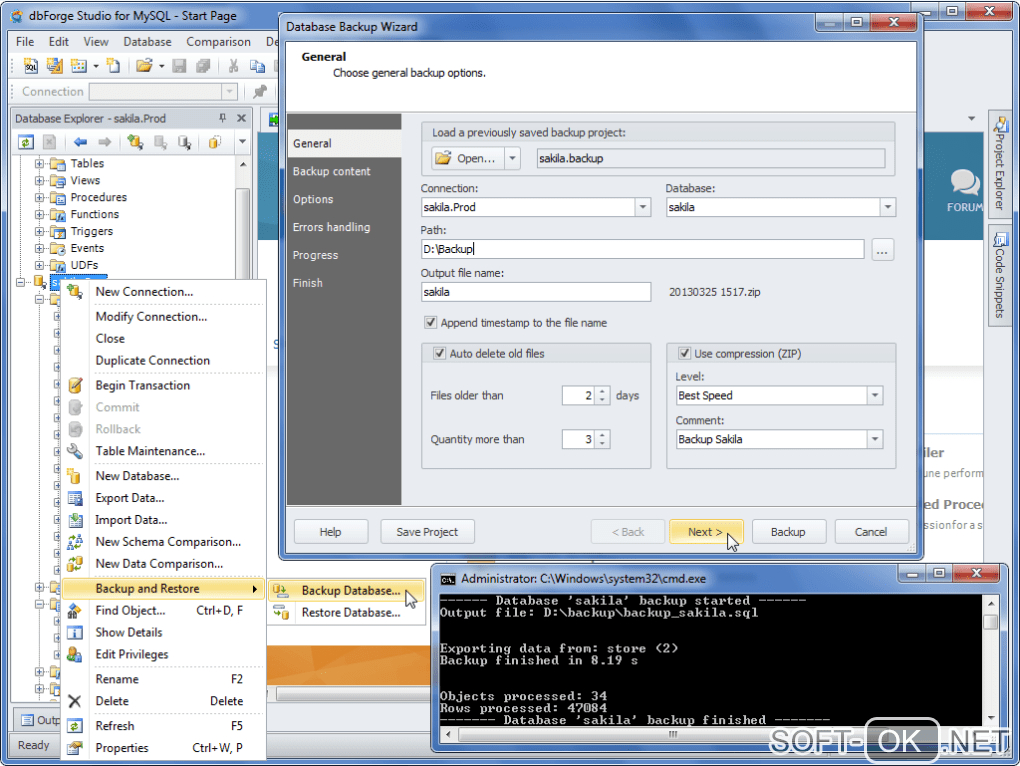Click the Open Connection icon in Database Explorer toolbar
1020x766 pixels.
point(160,142)
